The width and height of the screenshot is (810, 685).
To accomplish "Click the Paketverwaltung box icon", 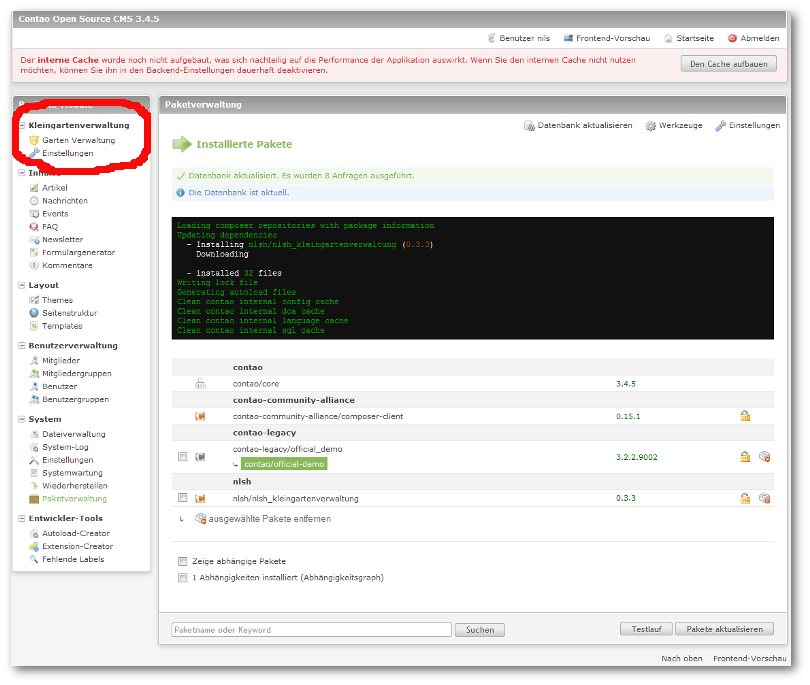I will [x=34, y=499].
